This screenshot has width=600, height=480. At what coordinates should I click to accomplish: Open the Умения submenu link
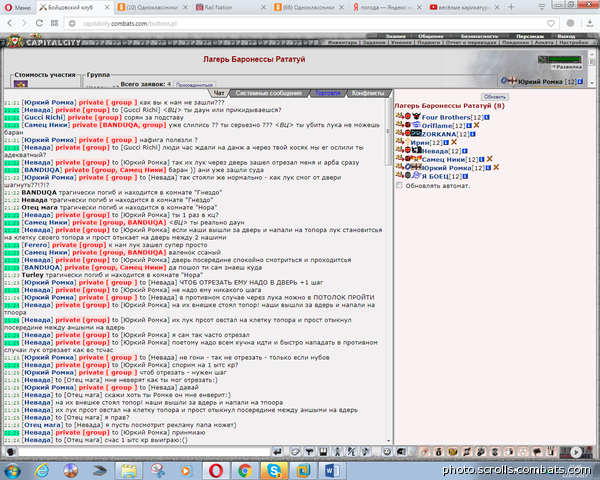(401, 42)
